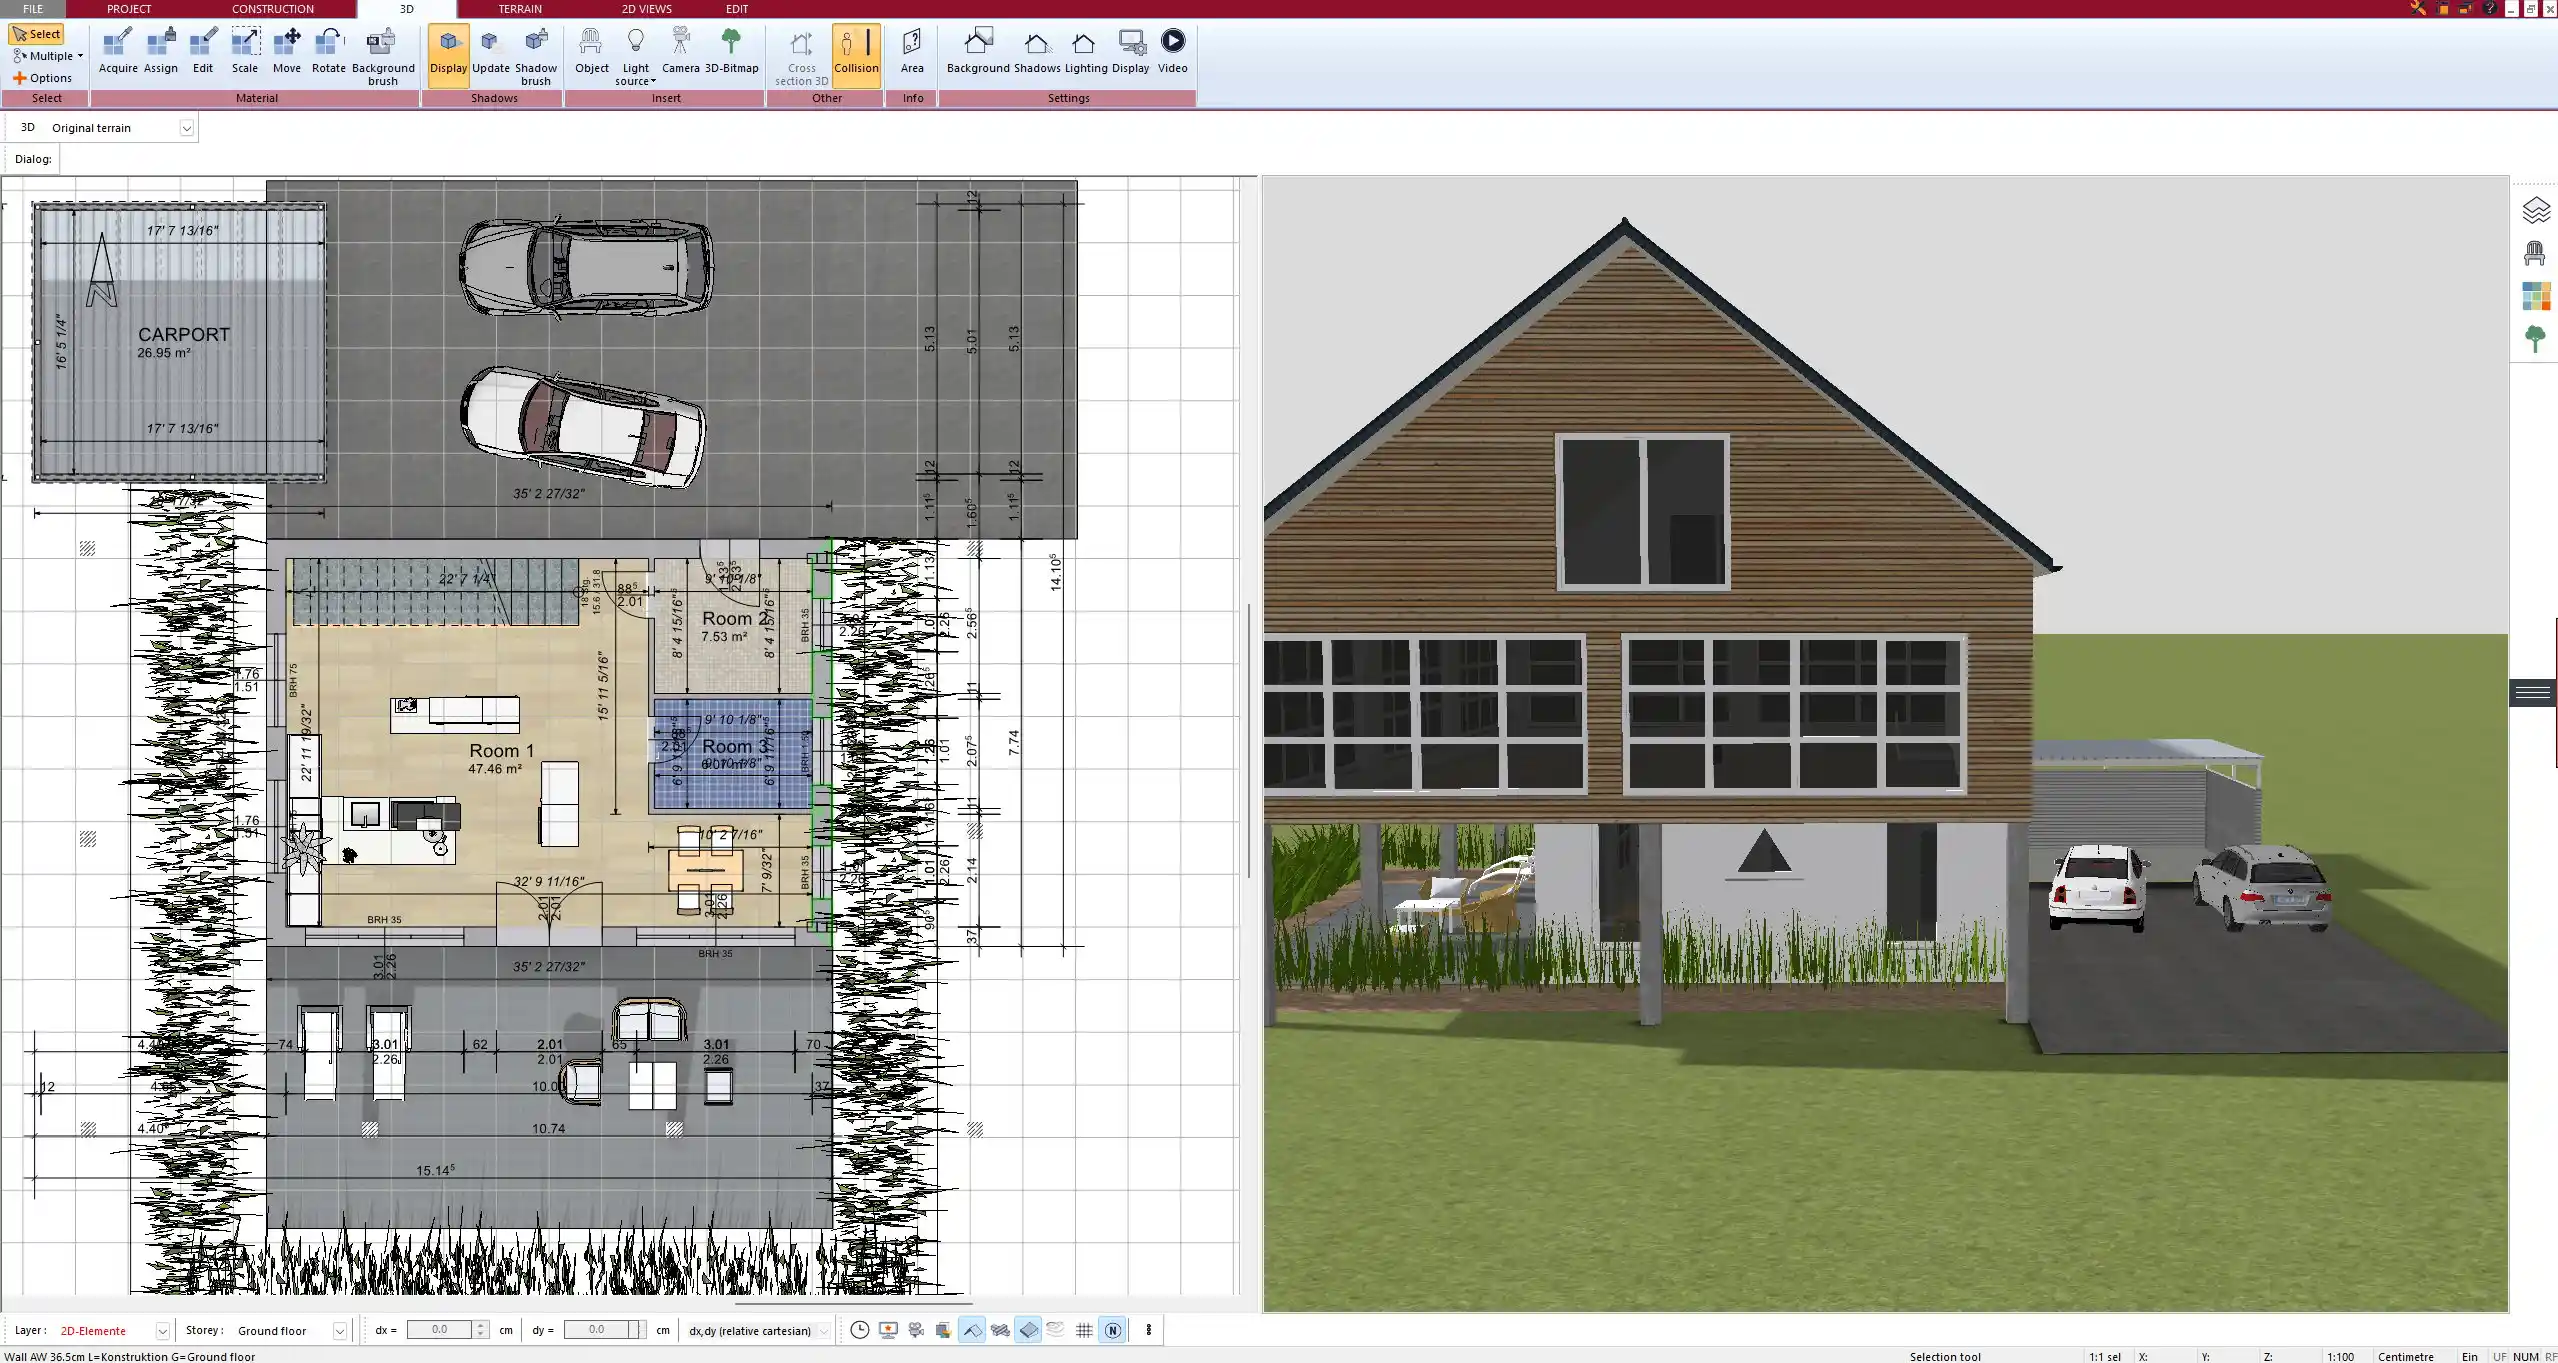The width and height of the screenshot is (2558, 1363).
Task: Open the materials color swatch panel on the right
Action: click(2537, 296)
